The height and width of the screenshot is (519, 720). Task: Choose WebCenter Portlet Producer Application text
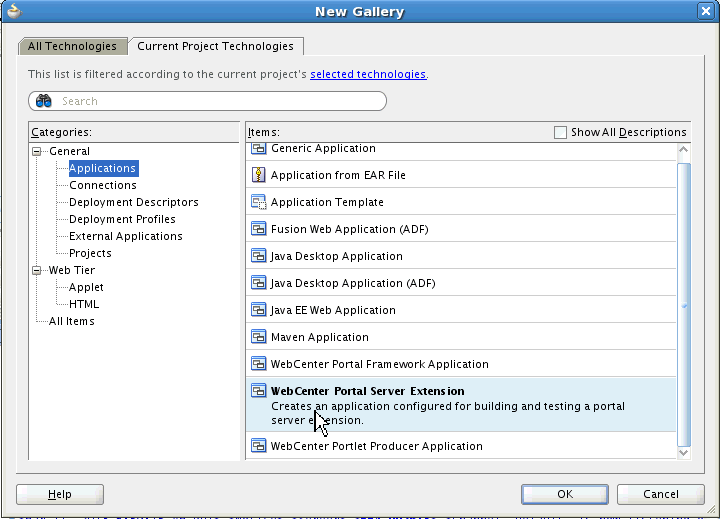point(377,446)
